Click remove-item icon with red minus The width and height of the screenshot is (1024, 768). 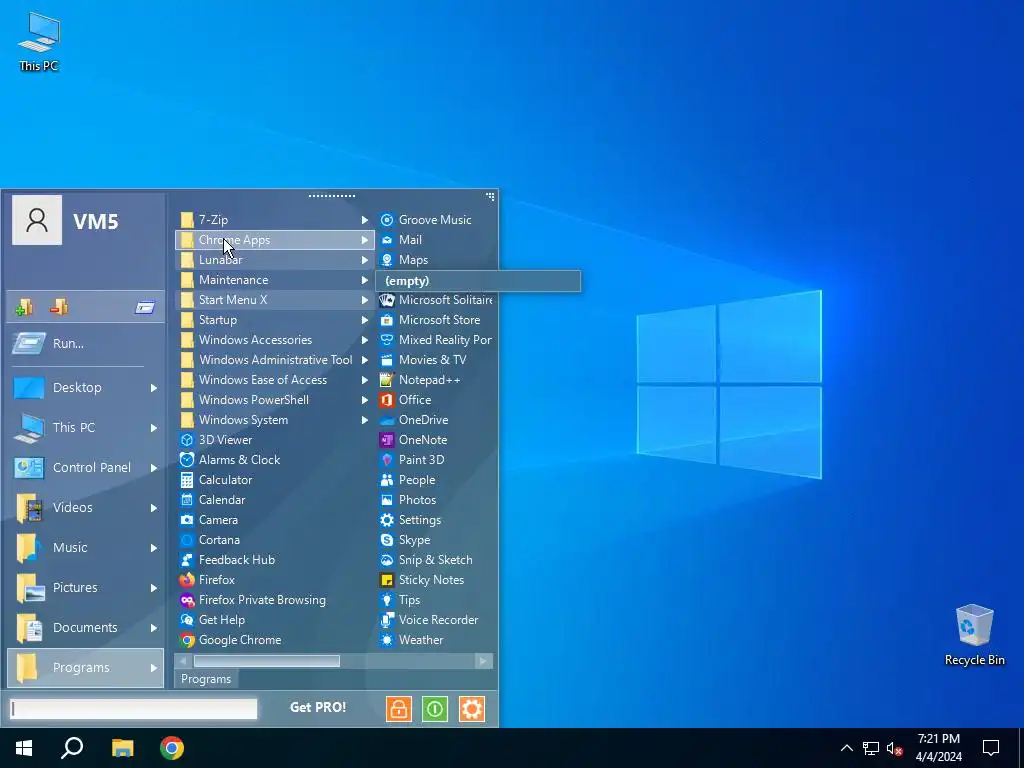[59, 307]
